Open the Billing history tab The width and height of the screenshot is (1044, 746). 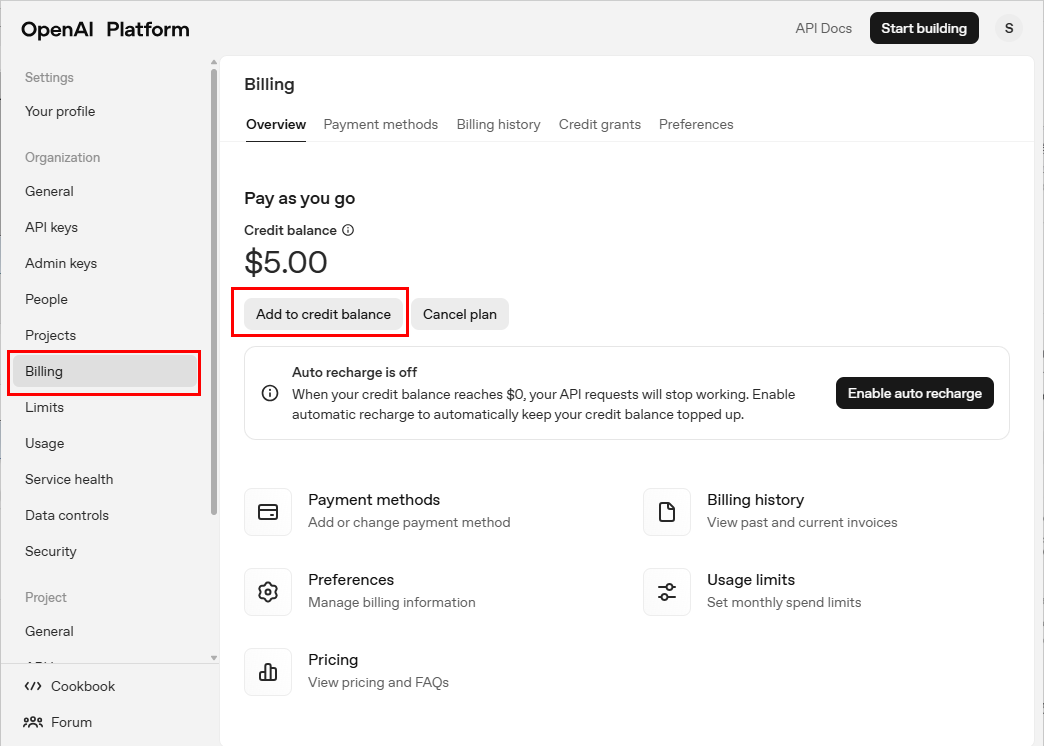[498, 124]
